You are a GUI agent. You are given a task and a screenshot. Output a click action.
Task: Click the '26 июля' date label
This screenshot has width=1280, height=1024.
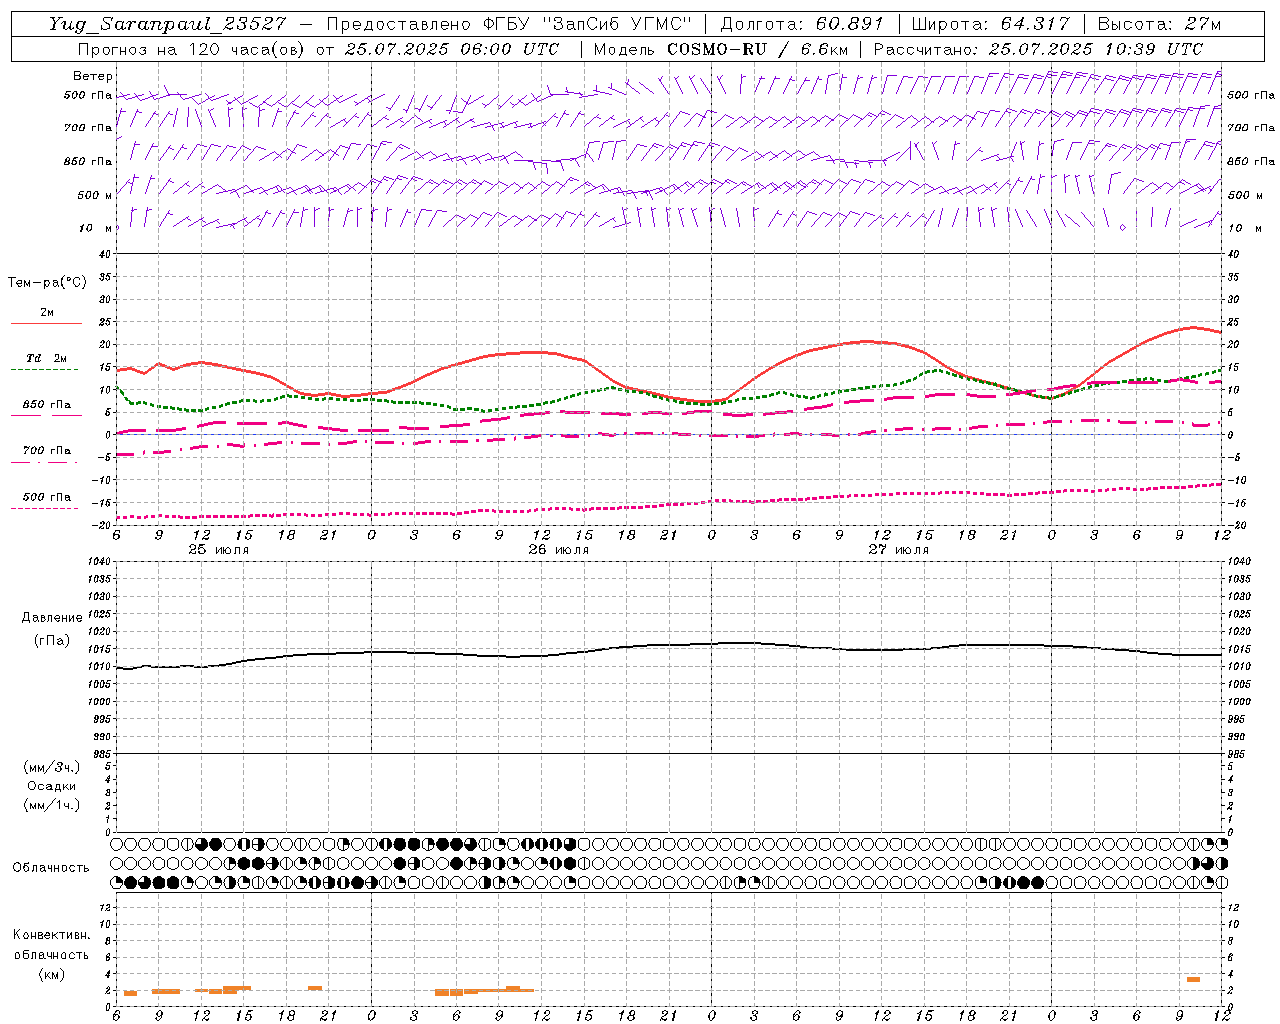[559, 550]
